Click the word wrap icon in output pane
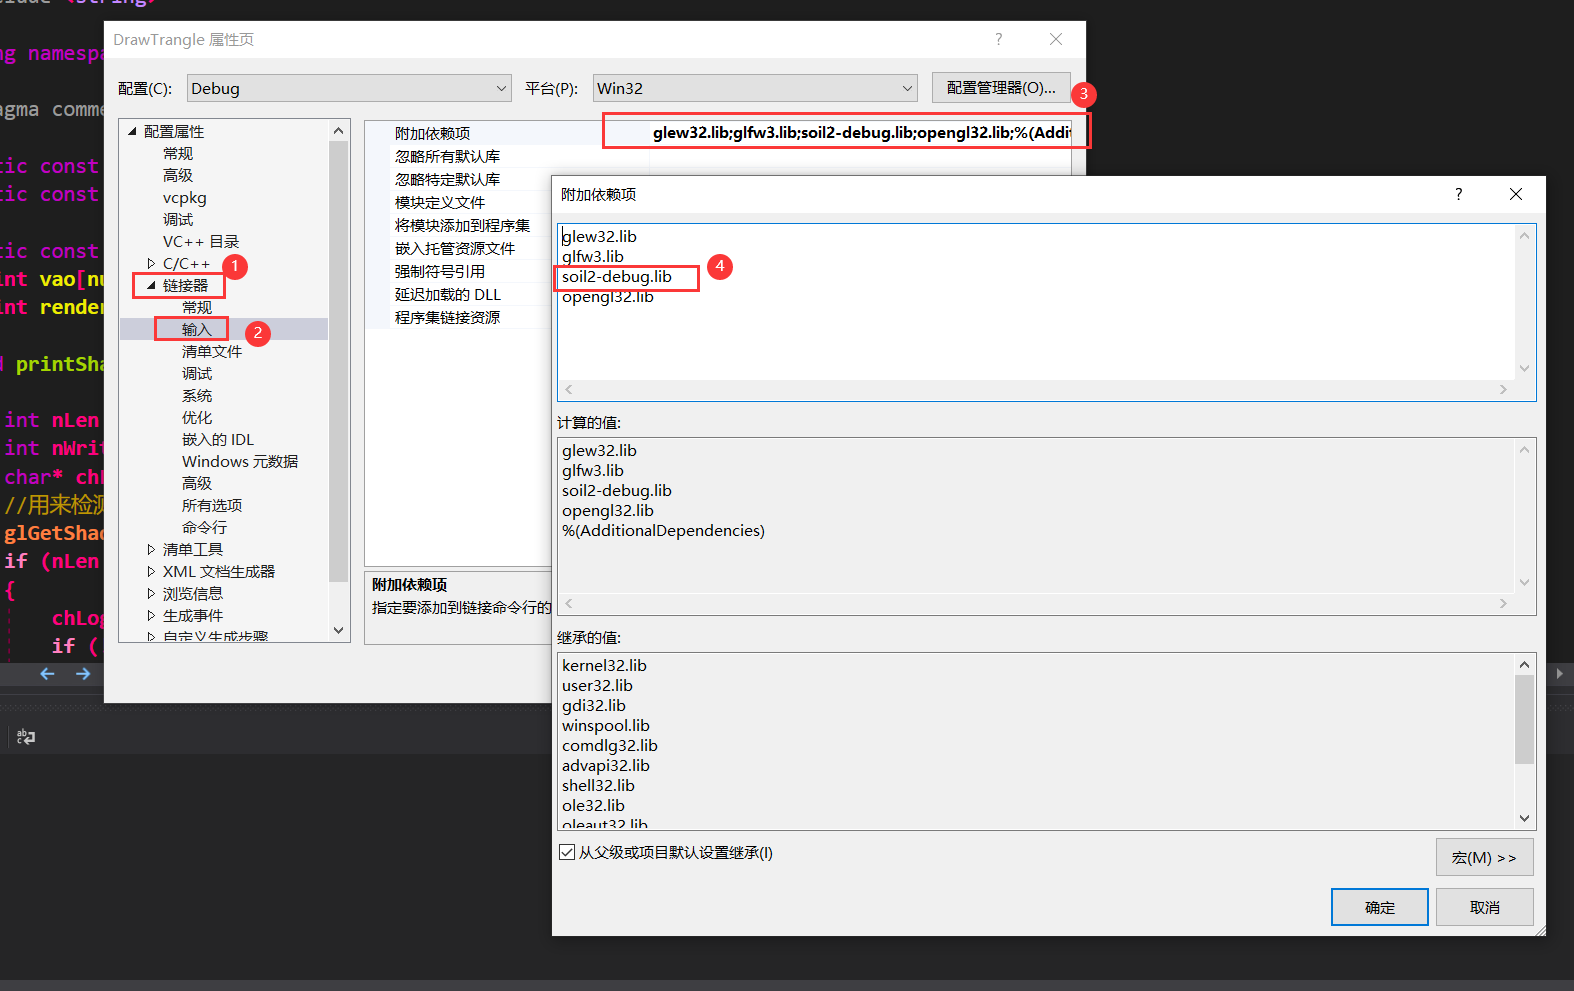This screenshot has width=1574, height=991. pos(26,737)
